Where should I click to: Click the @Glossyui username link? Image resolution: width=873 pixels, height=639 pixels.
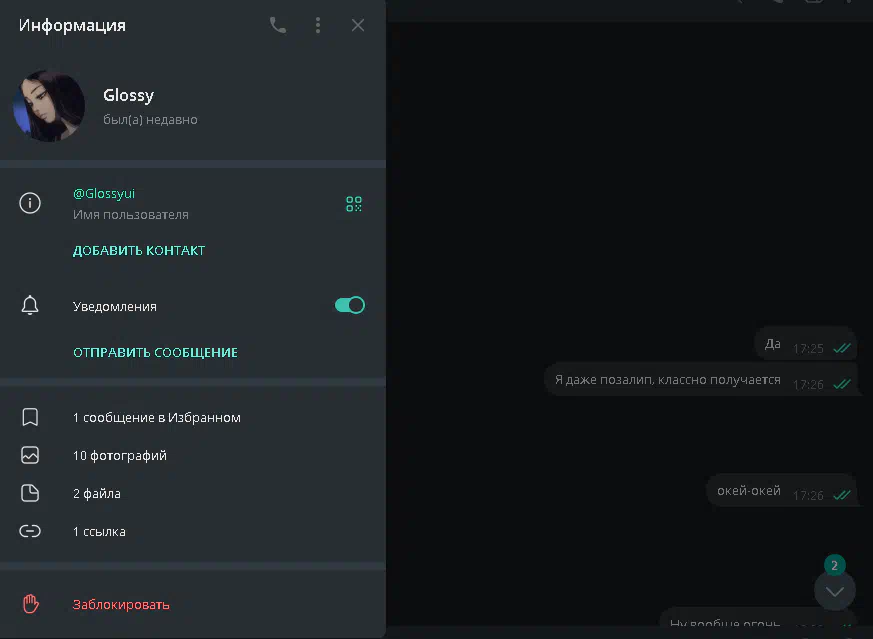[104, 193]
